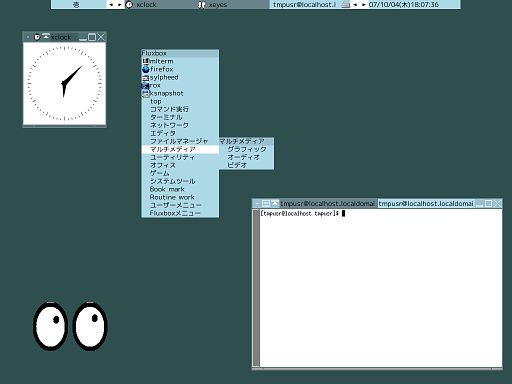Image resolution: width=512 pixels, height=384 pixels.
Task: Choose グラフィック in the マルチメディア submenu
Action: [x=246, y=149]
